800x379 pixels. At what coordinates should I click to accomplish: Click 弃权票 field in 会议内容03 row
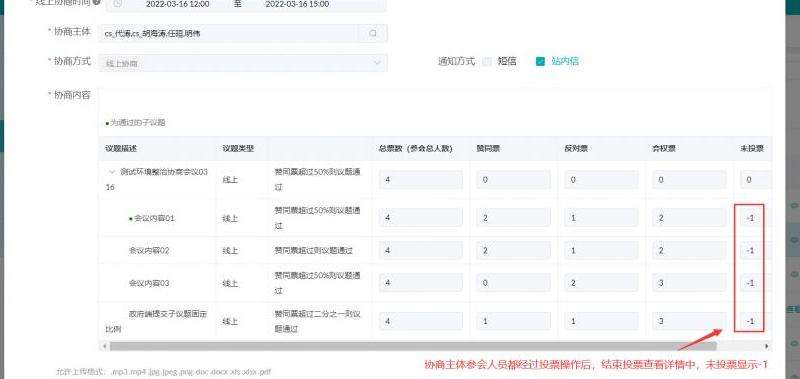click(x=689, y=283)
